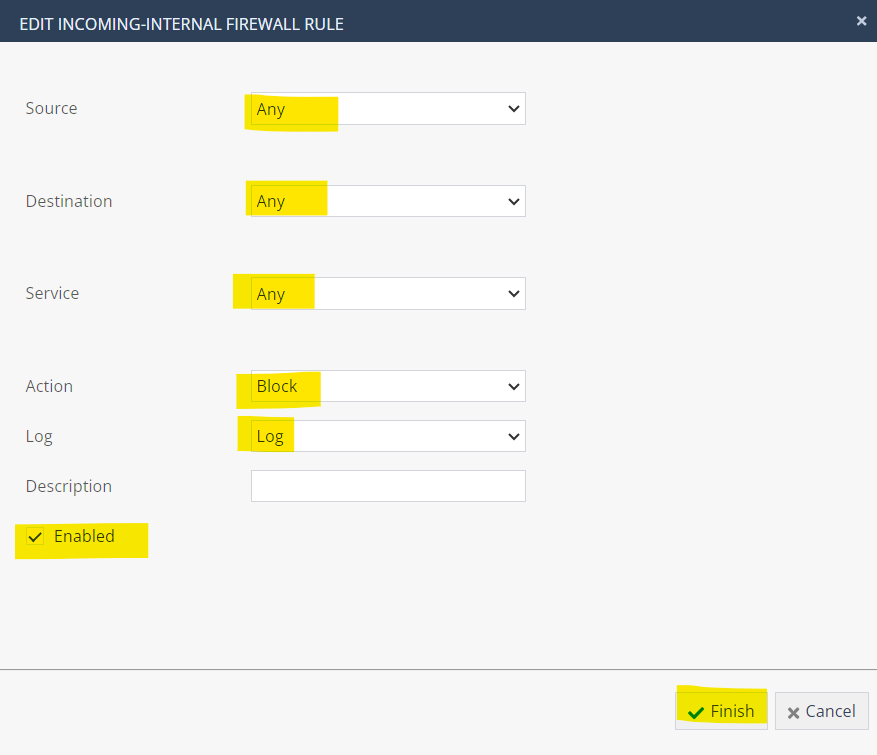The image size is (877, 755).
Task: Click the chevron arrow of the Source field
Action: (514, 109)
